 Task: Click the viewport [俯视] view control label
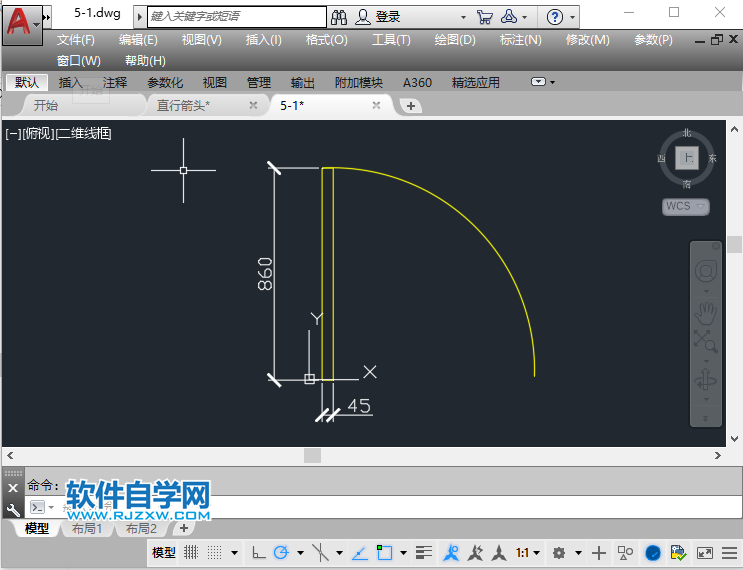click(38, 134)
